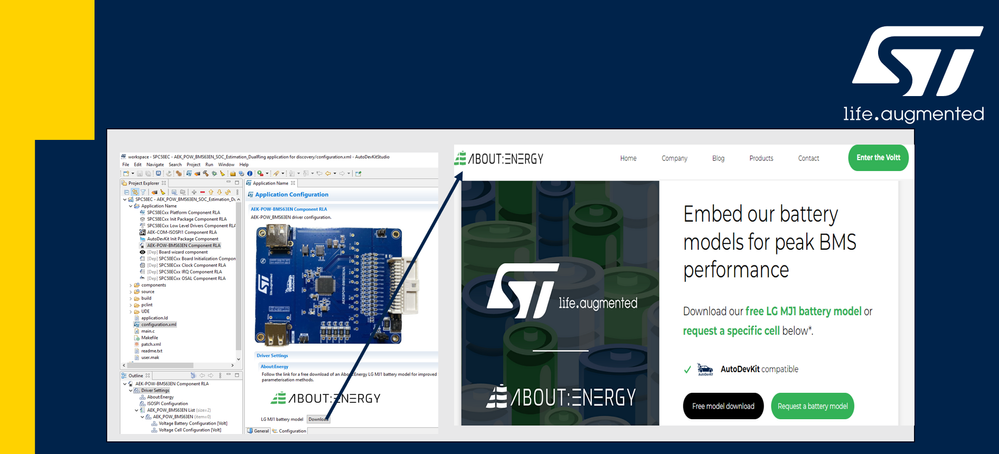Image resolution: width=999 pixels, height=454 pixels.
Task: Open the Project menu
Action: (194, 164)
